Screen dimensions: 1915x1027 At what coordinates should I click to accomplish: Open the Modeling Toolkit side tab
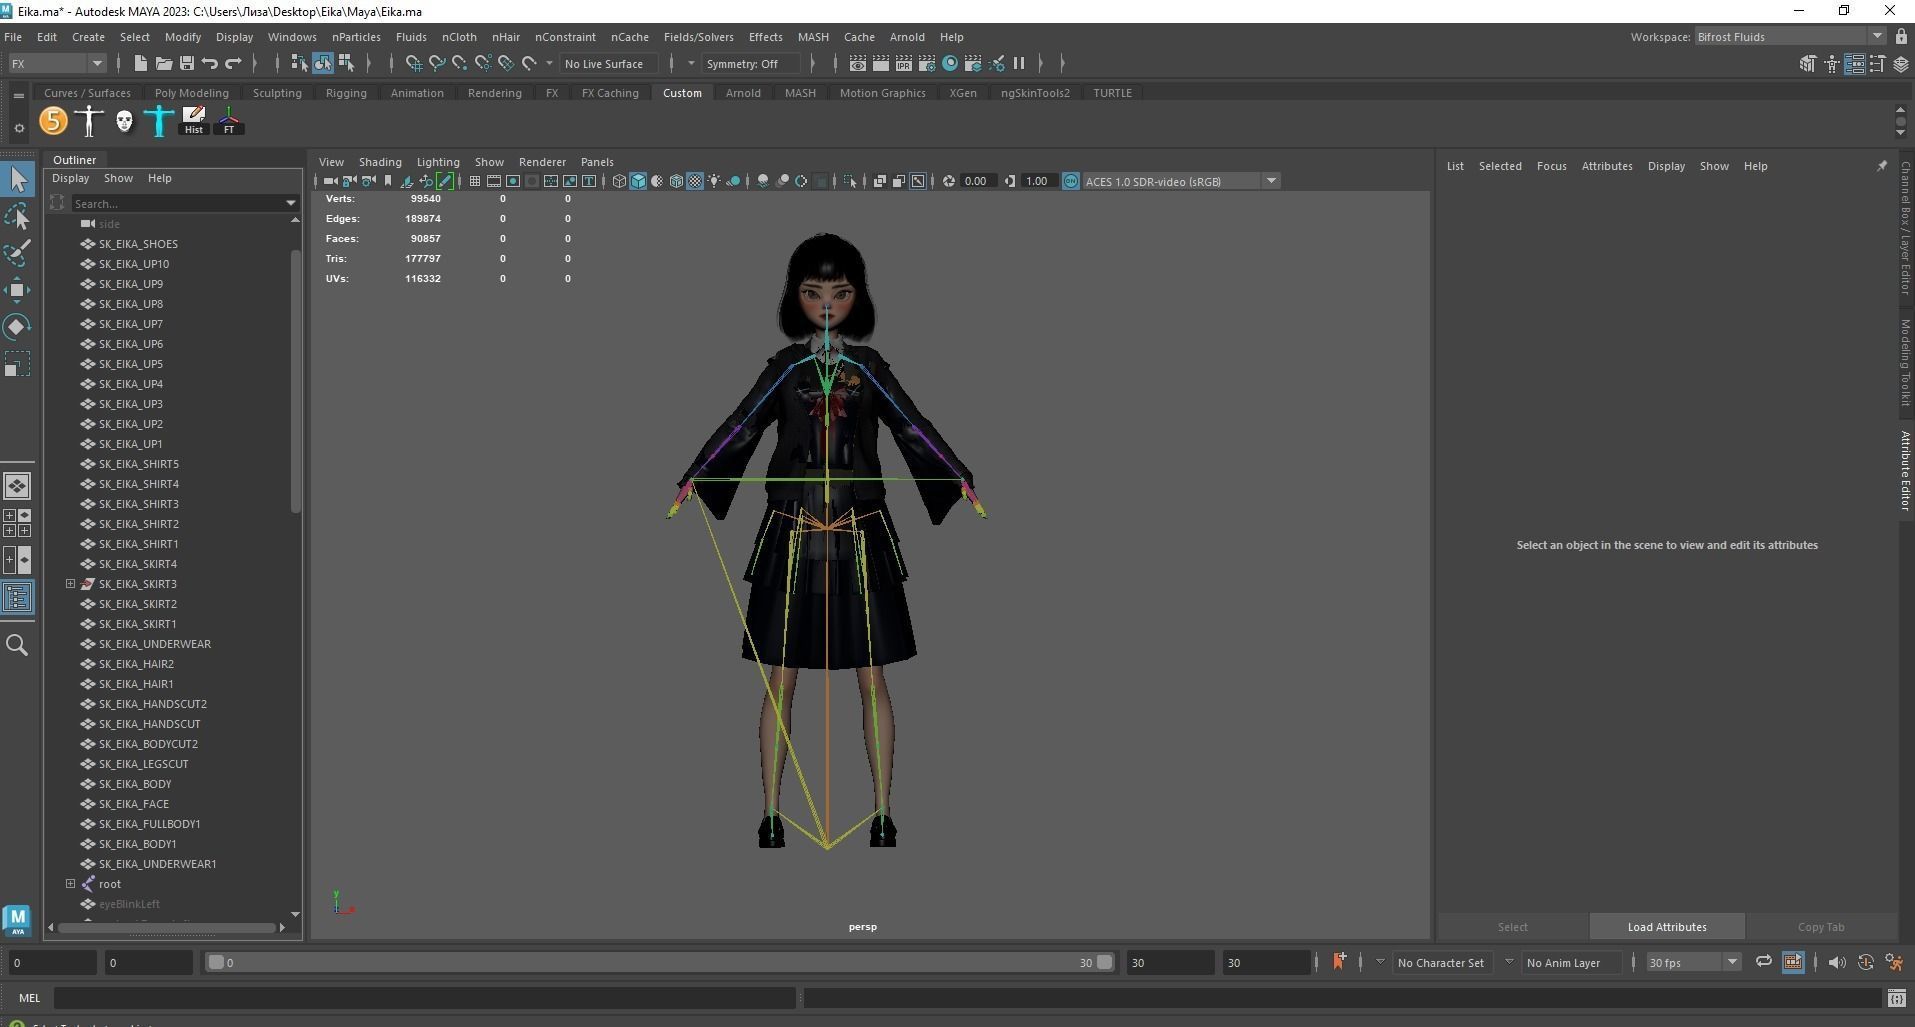point(1905,362)
